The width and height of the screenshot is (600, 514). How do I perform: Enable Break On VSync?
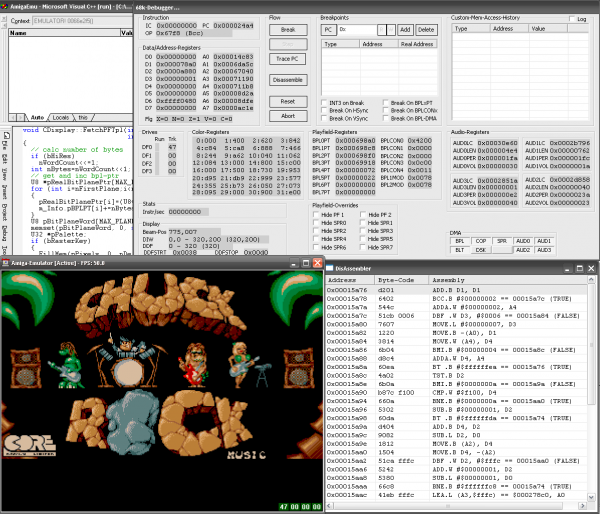[324, 118]
